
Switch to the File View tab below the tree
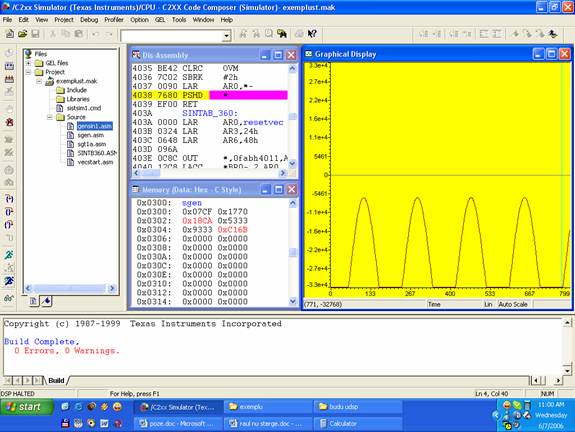pos(33,301)
